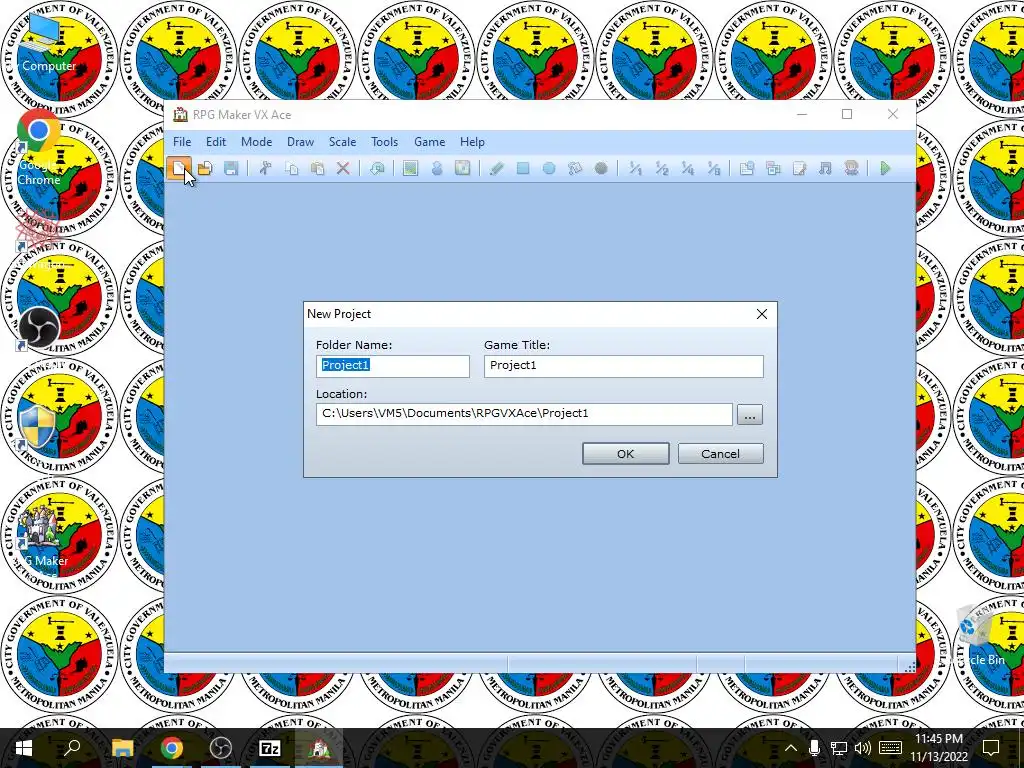1024x768 pixels.
Task: Set map scale to 1/1
Action: pyautogui.click(x=635, y=168)
